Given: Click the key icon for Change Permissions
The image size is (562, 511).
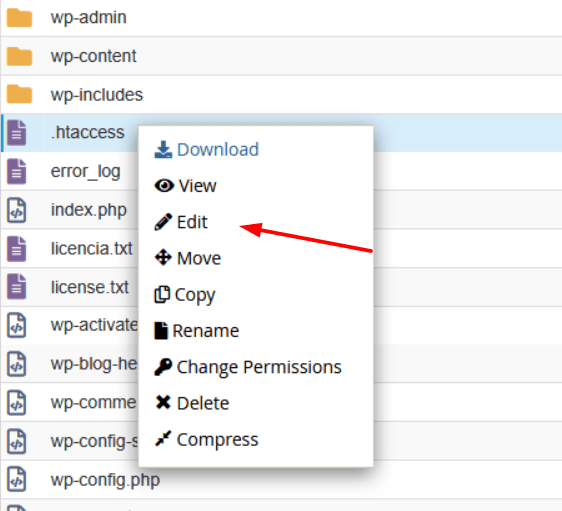Looking at the screenshot, I should point(163,367).
